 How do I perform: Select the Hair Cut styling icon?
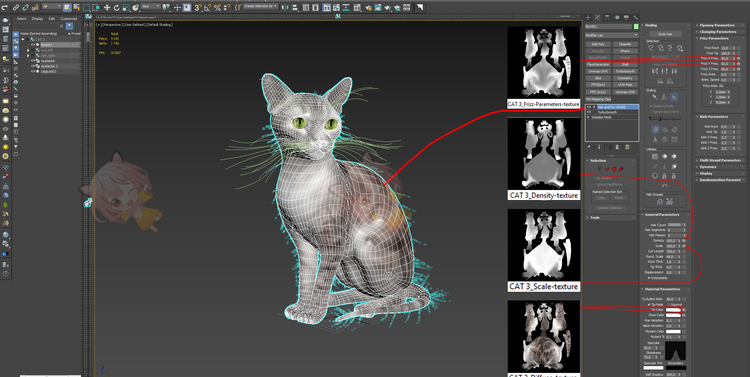point(664,97)
